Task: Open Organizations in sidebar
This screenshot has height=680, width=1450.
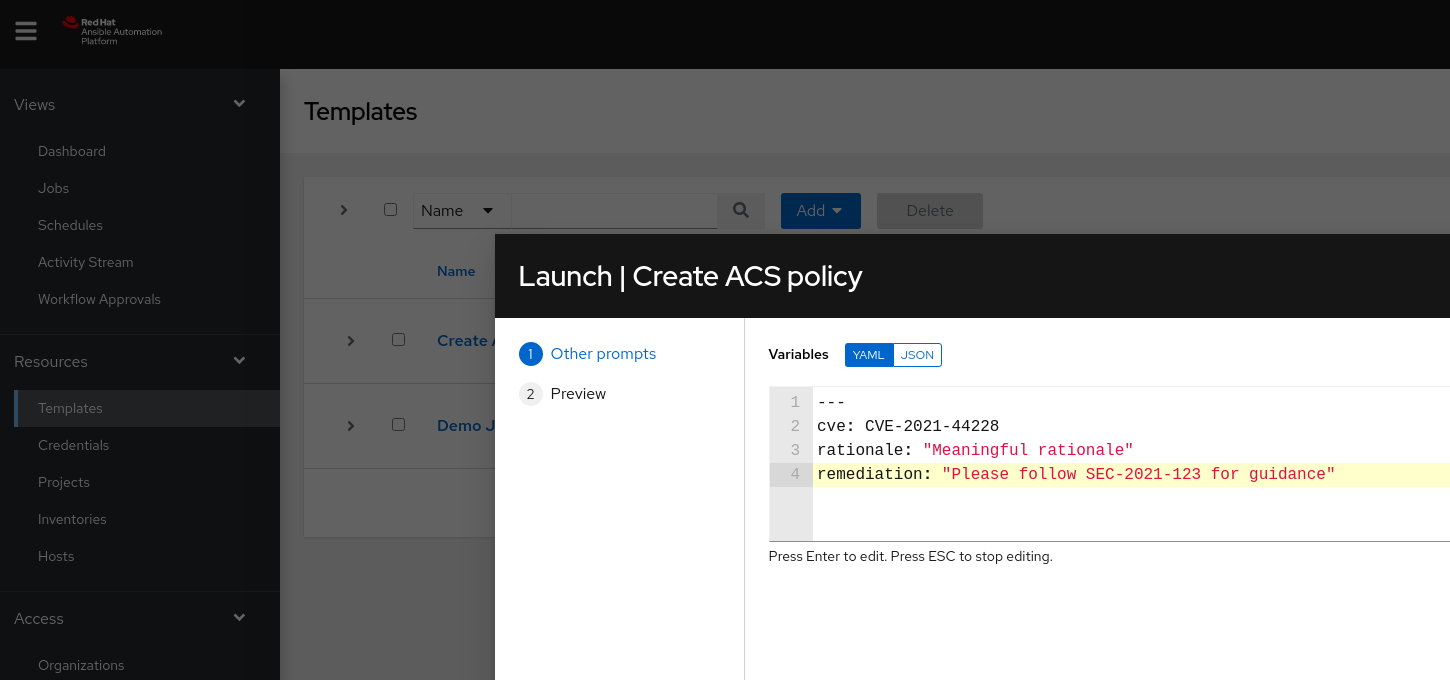Action: tap(81, 665)
